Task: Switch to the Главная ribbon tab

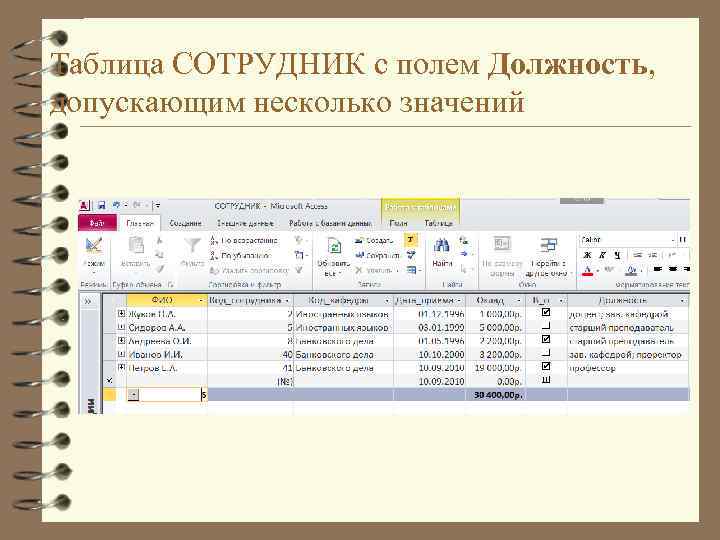Action: pyautogui.click(x=140, y=223)
